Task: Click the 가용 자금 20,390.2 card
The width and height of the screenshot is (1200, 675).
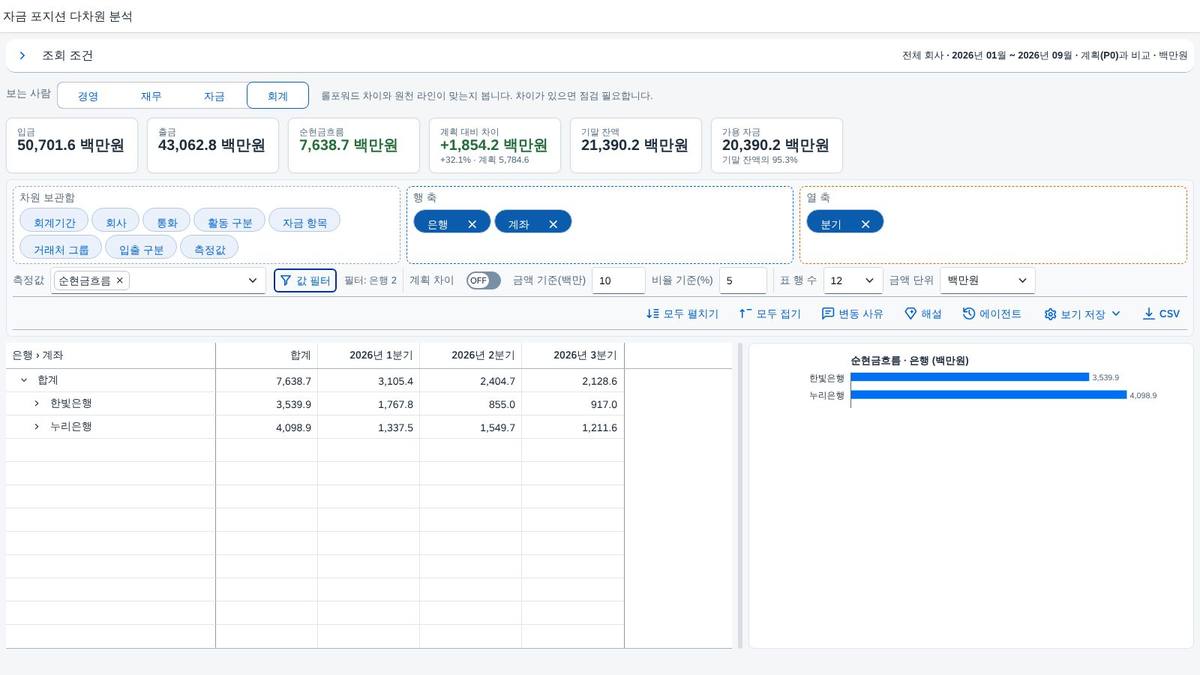Action: 777,145
